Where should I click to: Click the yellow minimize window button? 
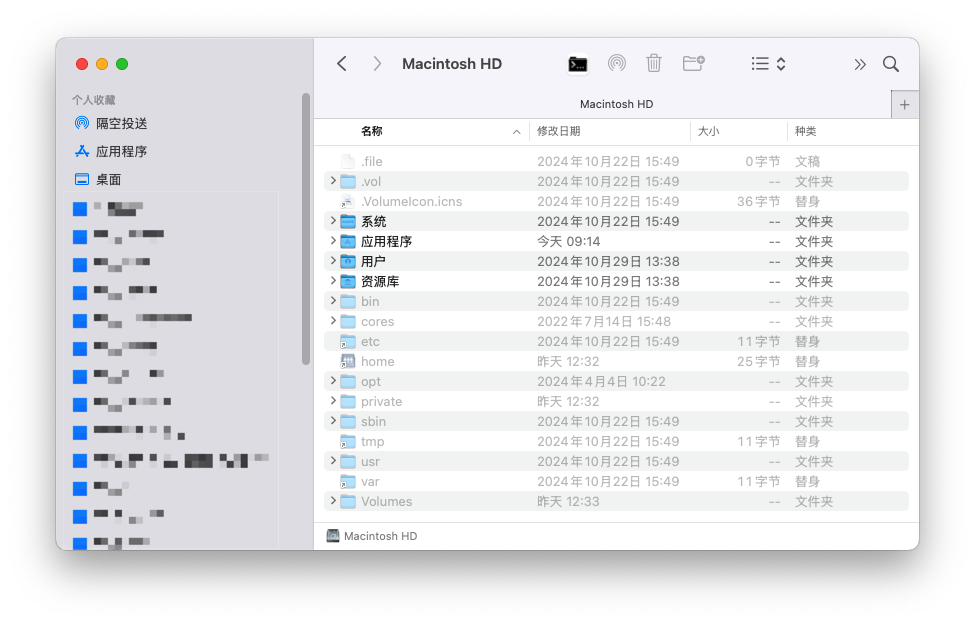[x=102, y=64]
